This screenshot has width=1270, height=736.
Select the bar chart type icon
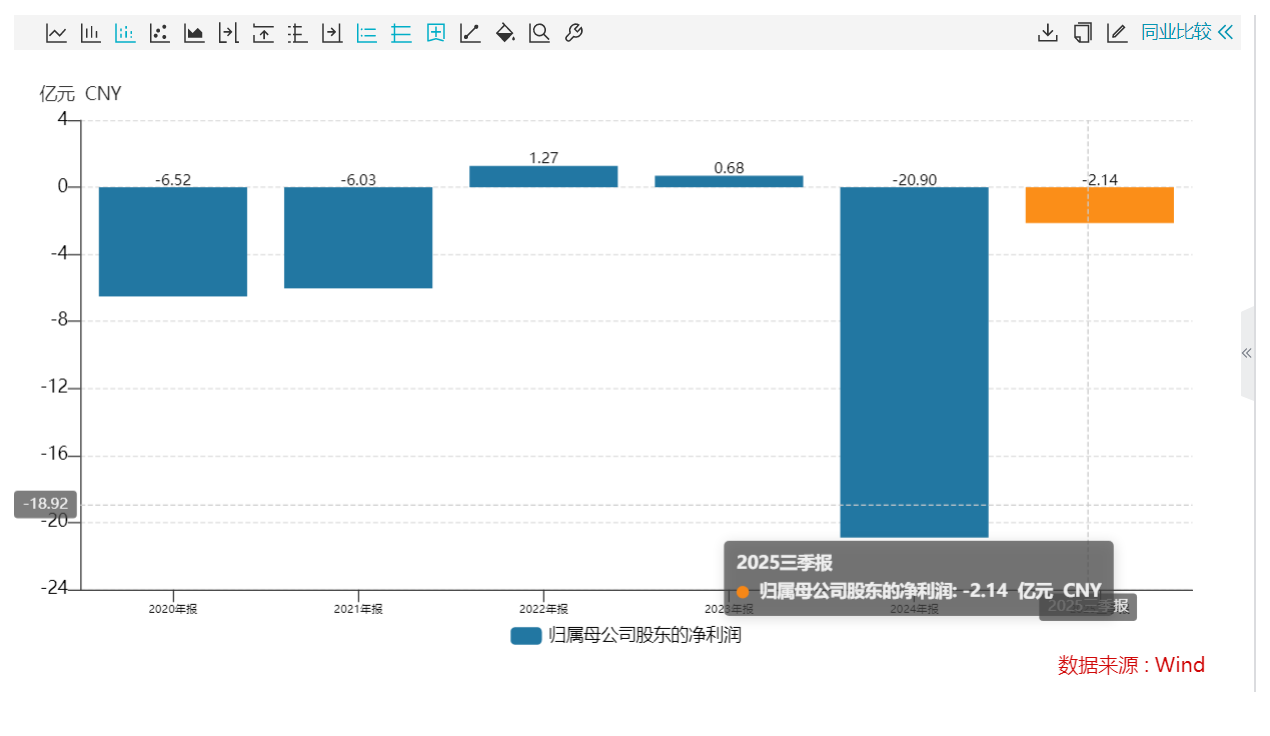click(91, 33)
